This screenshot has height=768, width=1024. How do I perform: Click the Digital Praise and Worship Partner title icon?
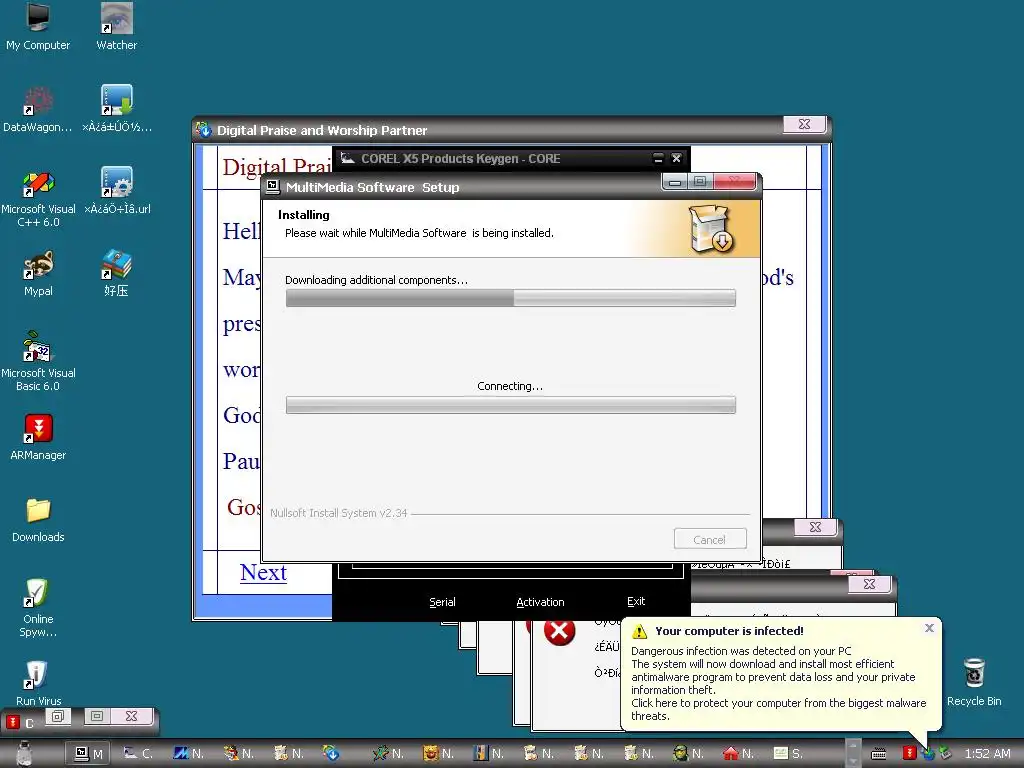click(x=204, y=130)
